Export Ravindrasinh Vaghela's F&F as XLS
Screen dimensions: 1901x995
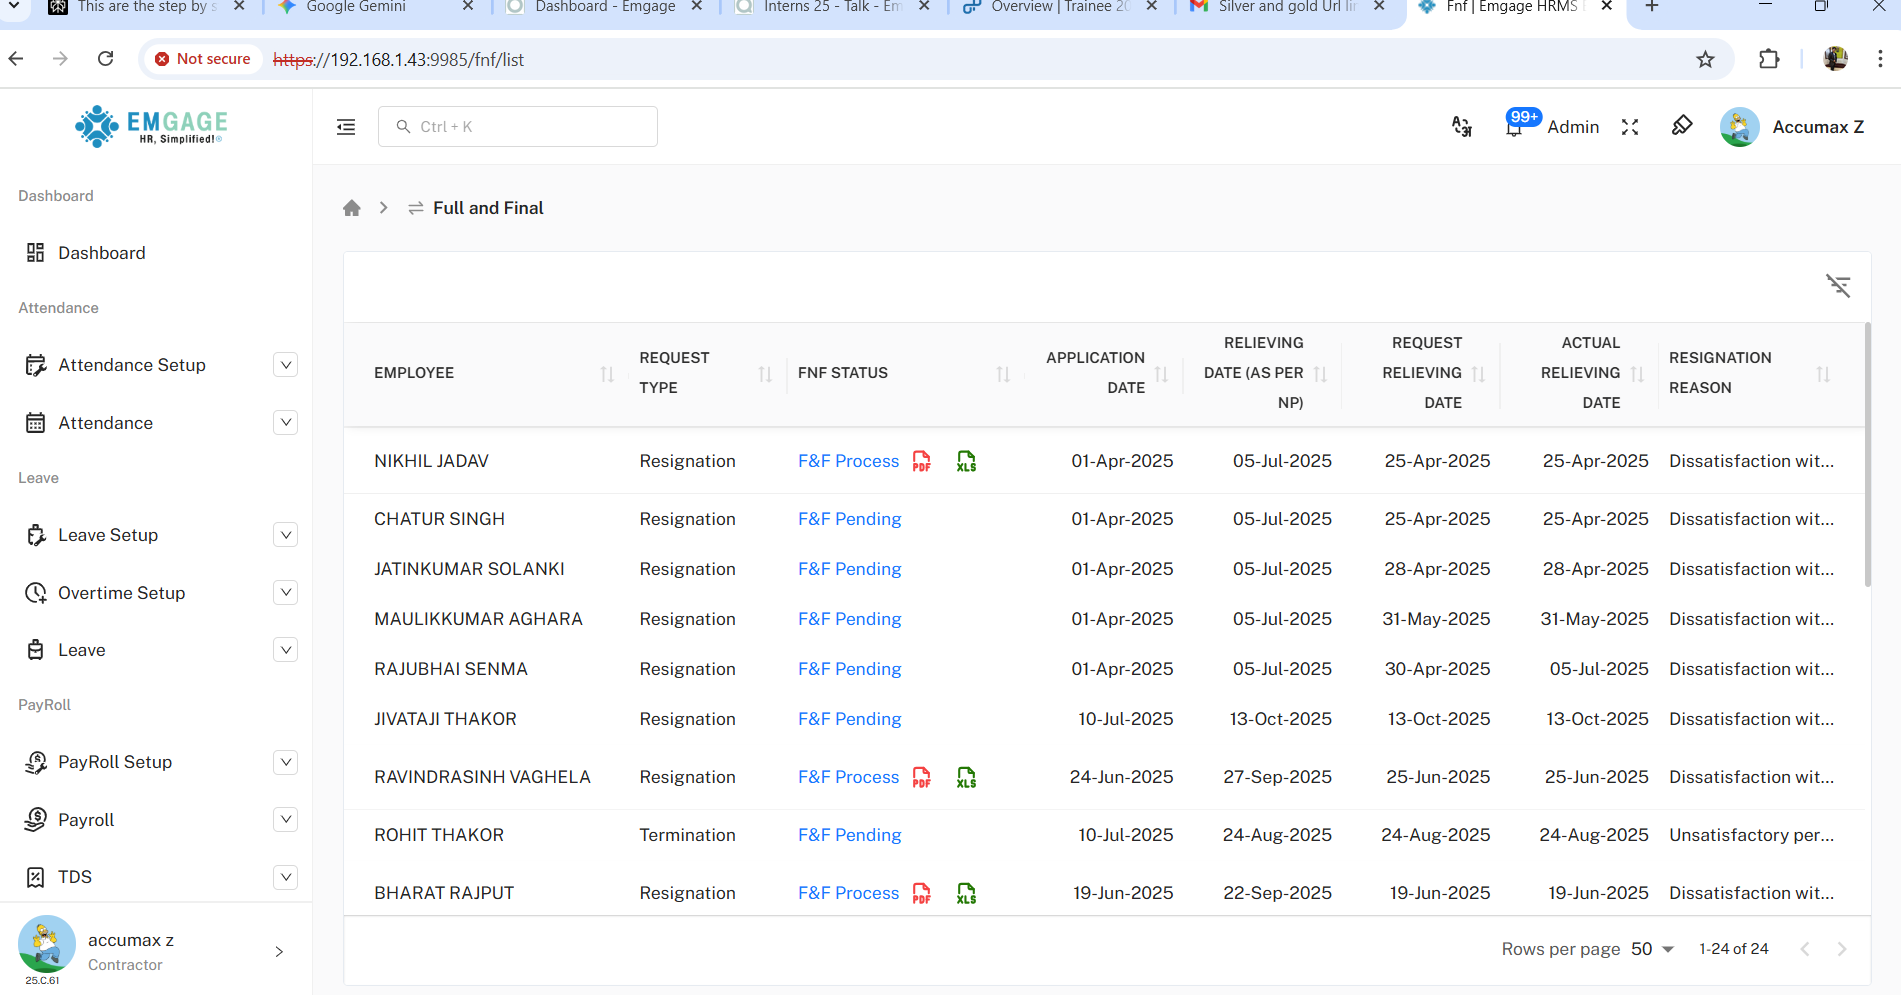(966, 777)
